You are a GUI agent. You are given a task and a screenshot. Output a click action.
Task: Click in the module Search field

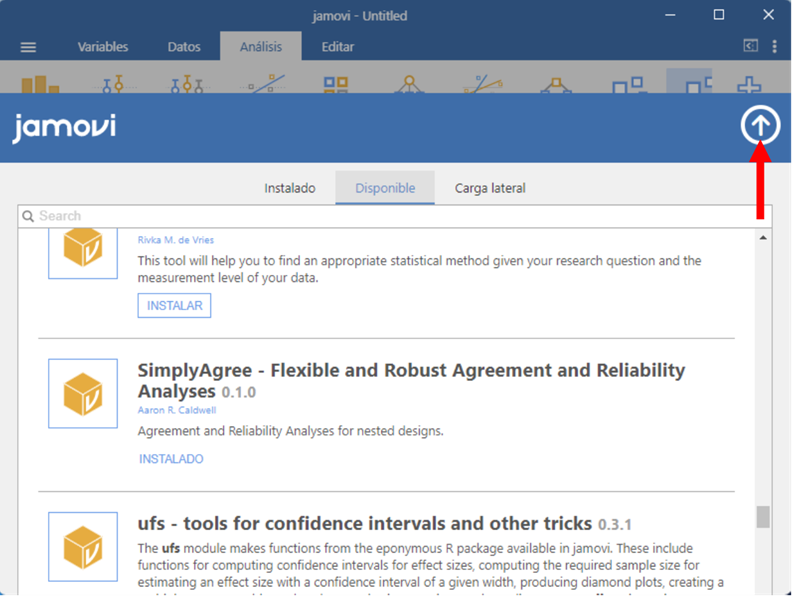tap(390, 216)
